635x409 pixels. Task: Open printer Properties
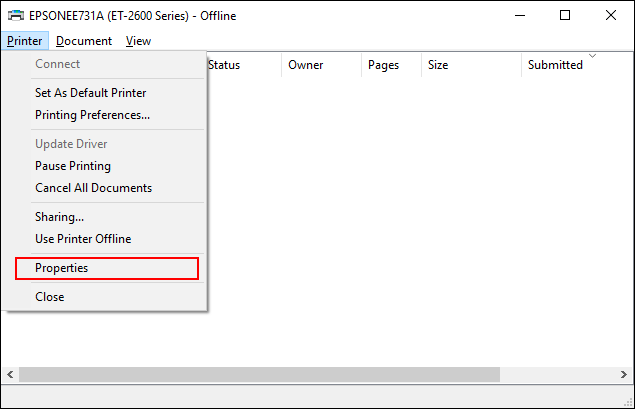click(x=62, y=268)
